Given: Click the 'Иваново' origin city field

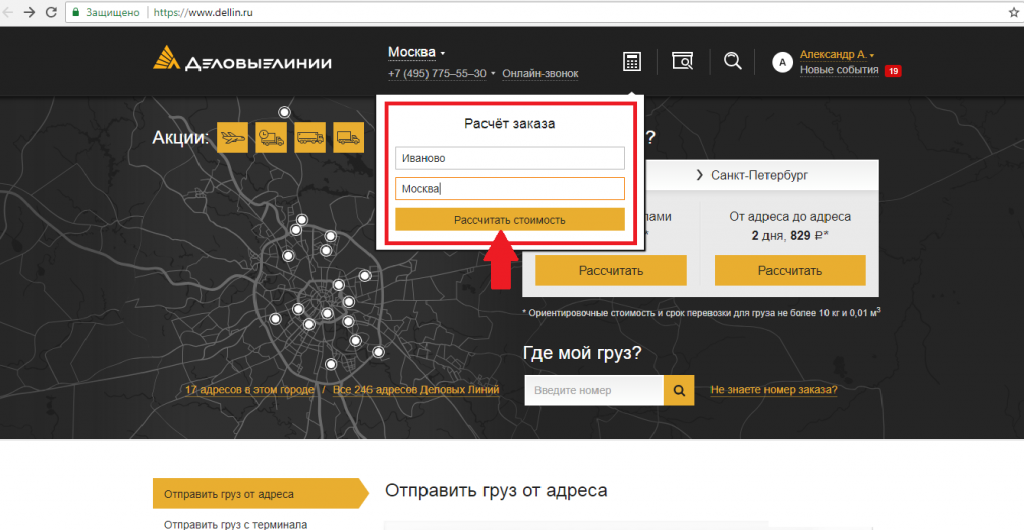Looking at the screenshot, I should (510, 158).
